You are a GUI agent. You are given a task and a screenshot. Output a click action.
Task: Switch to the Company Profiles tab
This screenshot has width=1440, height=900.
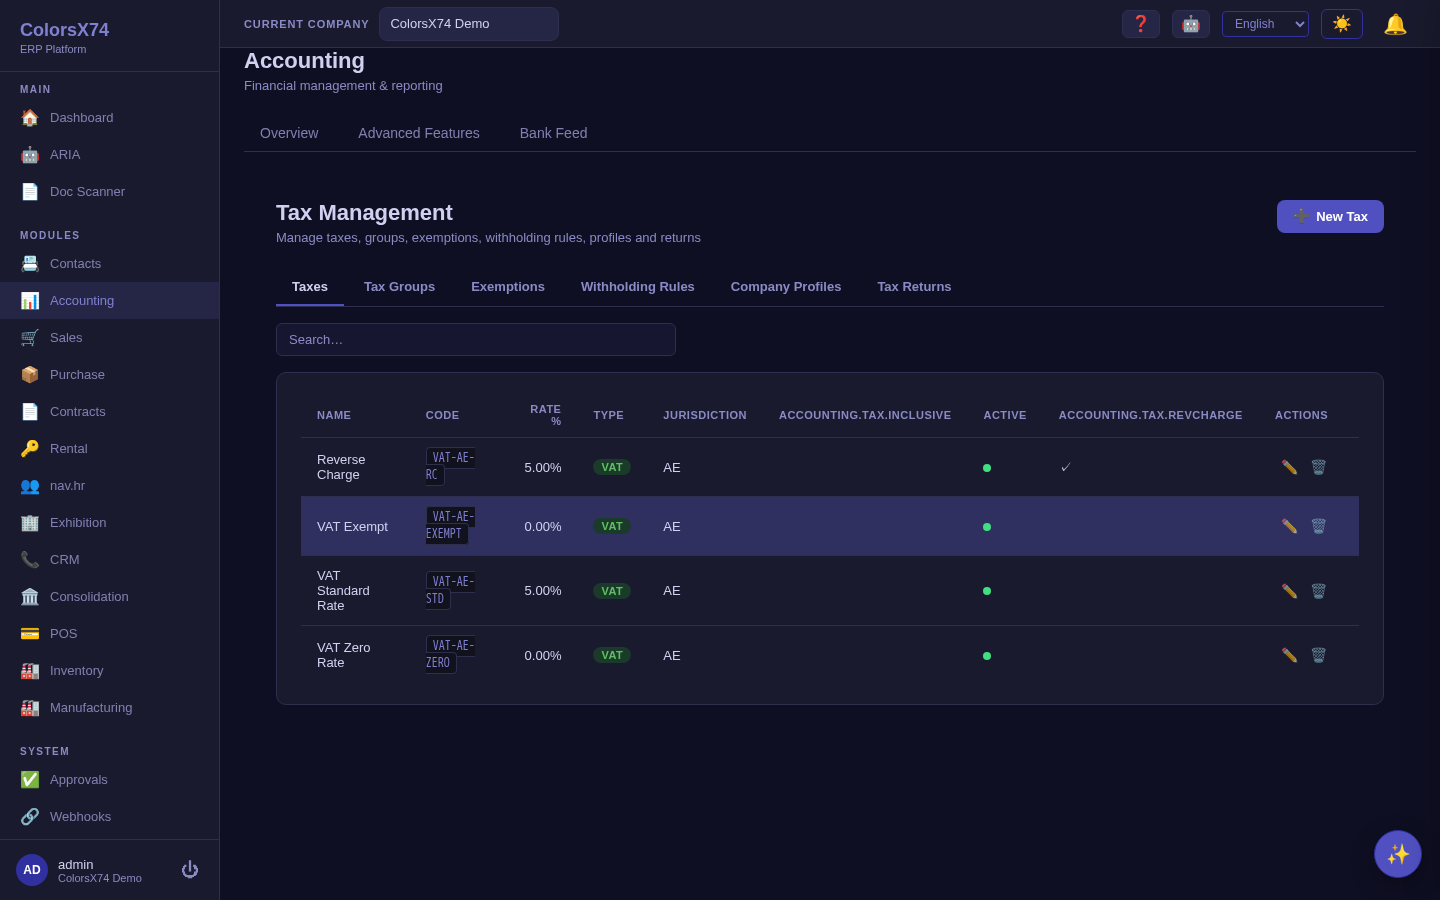(786, 287)
